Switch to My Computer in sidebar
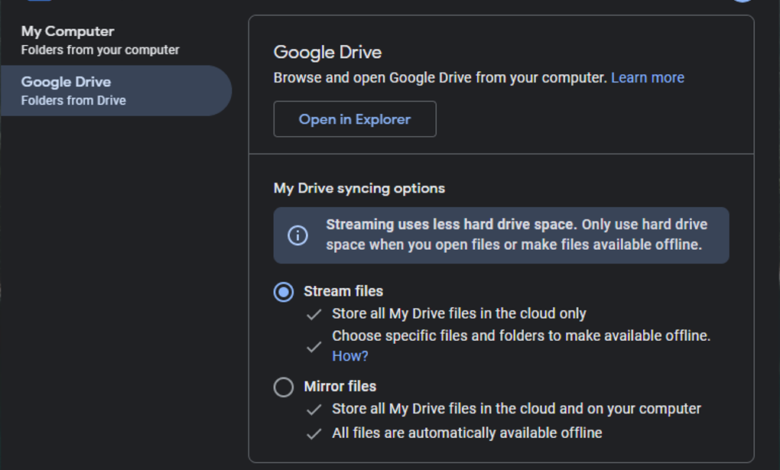This screenshot has height=470, width=780. pyautogui.click(x=68, y=32)
